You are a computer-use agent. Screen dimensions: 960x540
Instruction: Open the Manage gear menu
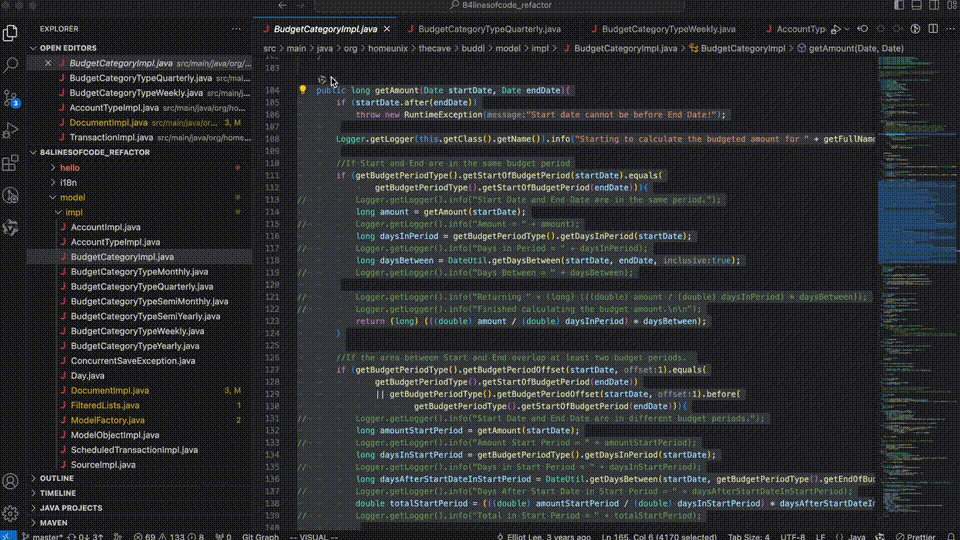11,513
